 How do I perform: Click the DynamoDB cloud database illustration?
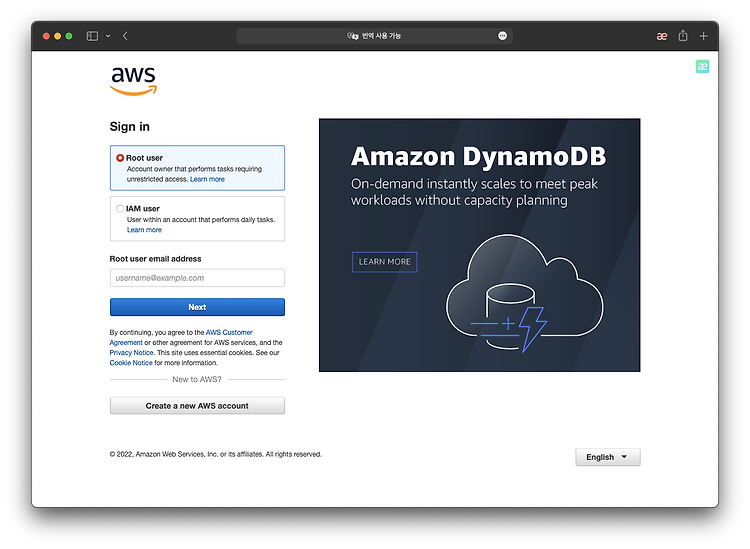coord(524,293)
